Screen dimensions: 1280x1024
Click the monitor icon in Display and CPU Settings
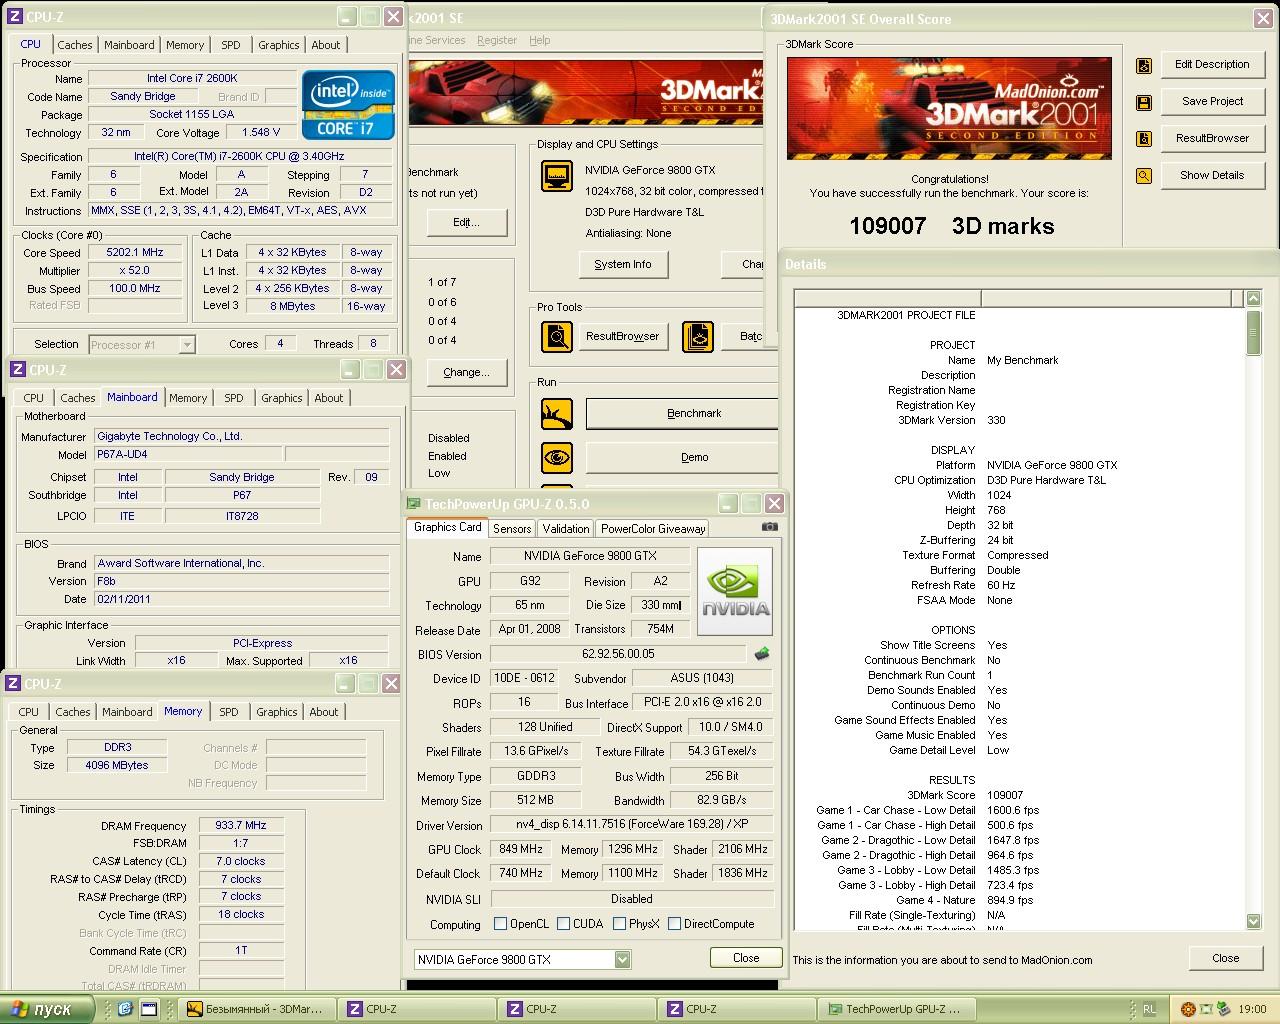point(556,176)
